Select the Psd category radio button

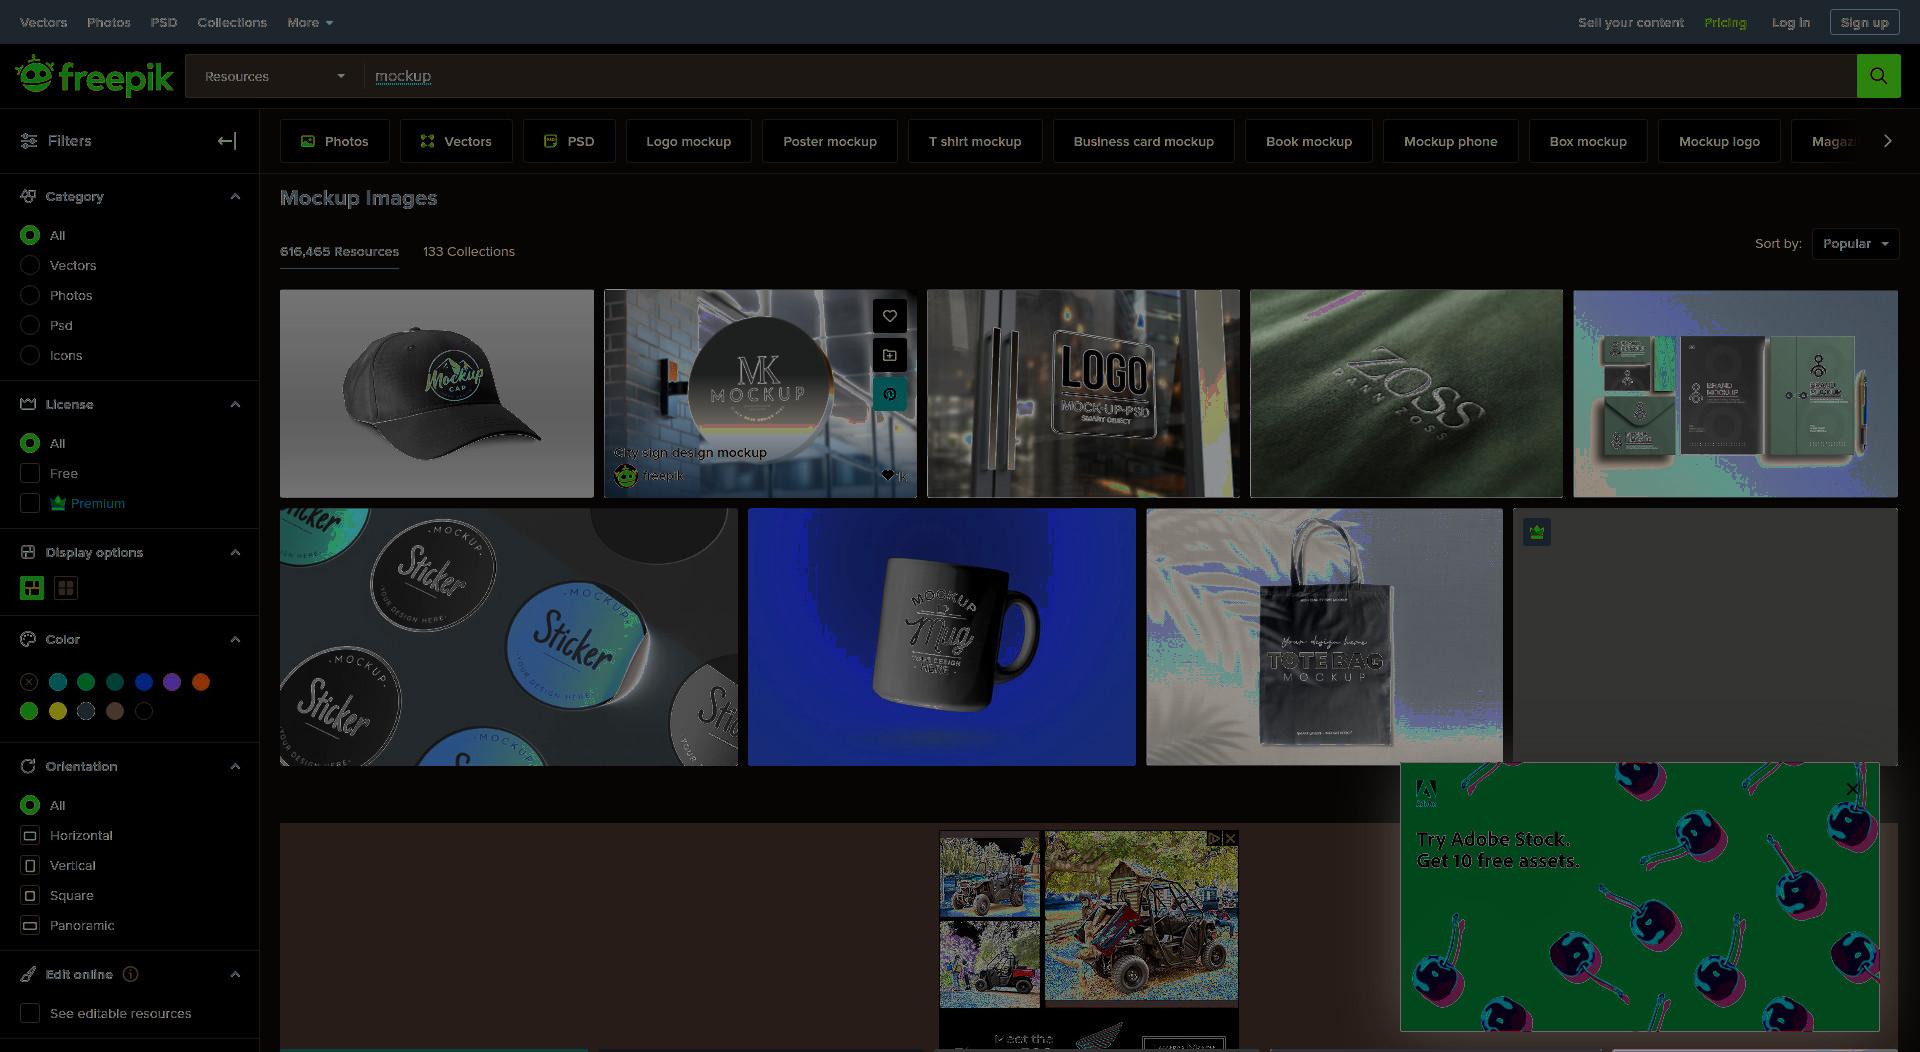pyautogui.click(x=30, y=325)
